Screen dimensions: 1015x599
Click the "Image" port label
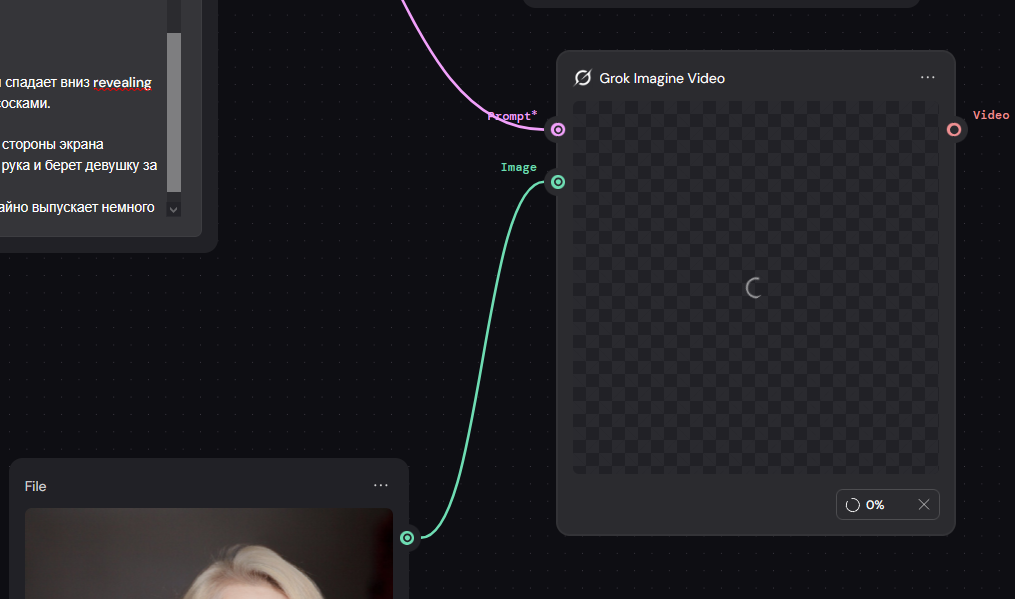click(x=519, y=167)
